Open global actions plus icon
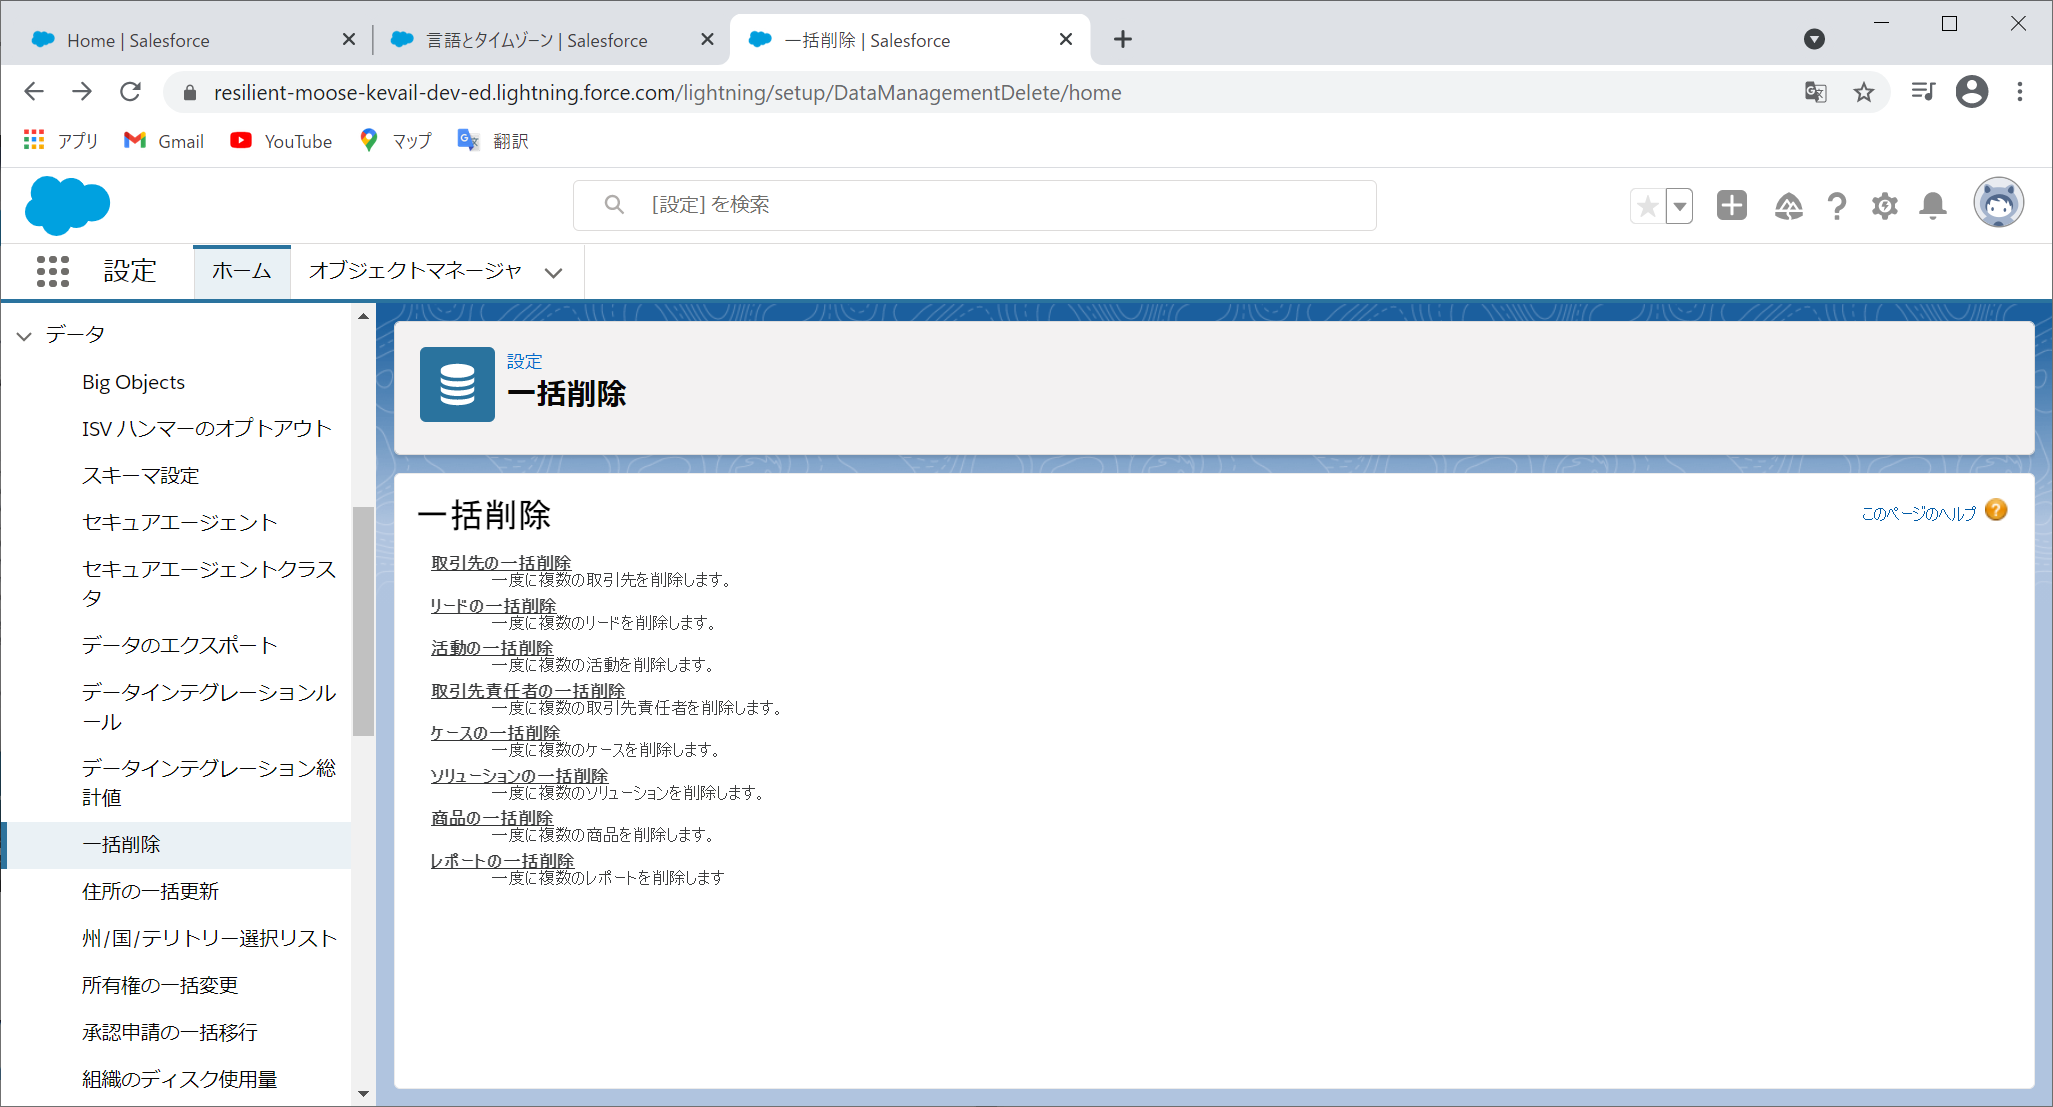Image resolution: width=2053 pixels, height=1107 pixels. click(1731, 205)
